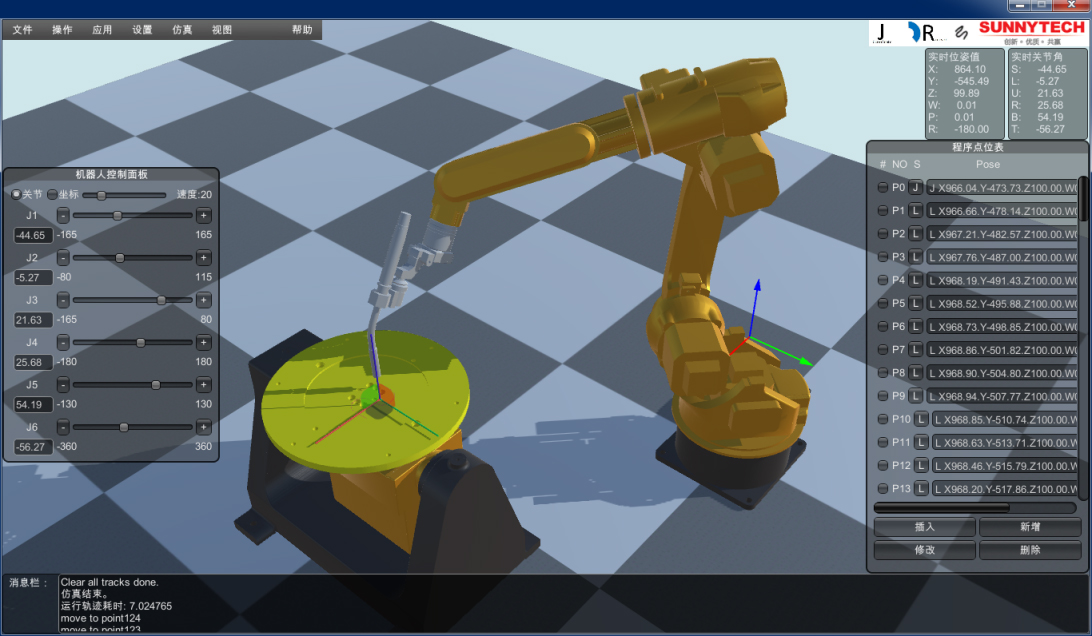This screenshot has height=636, width=1092.
Task: Click the 删除 delete button
Action: tap(1030, 550)
